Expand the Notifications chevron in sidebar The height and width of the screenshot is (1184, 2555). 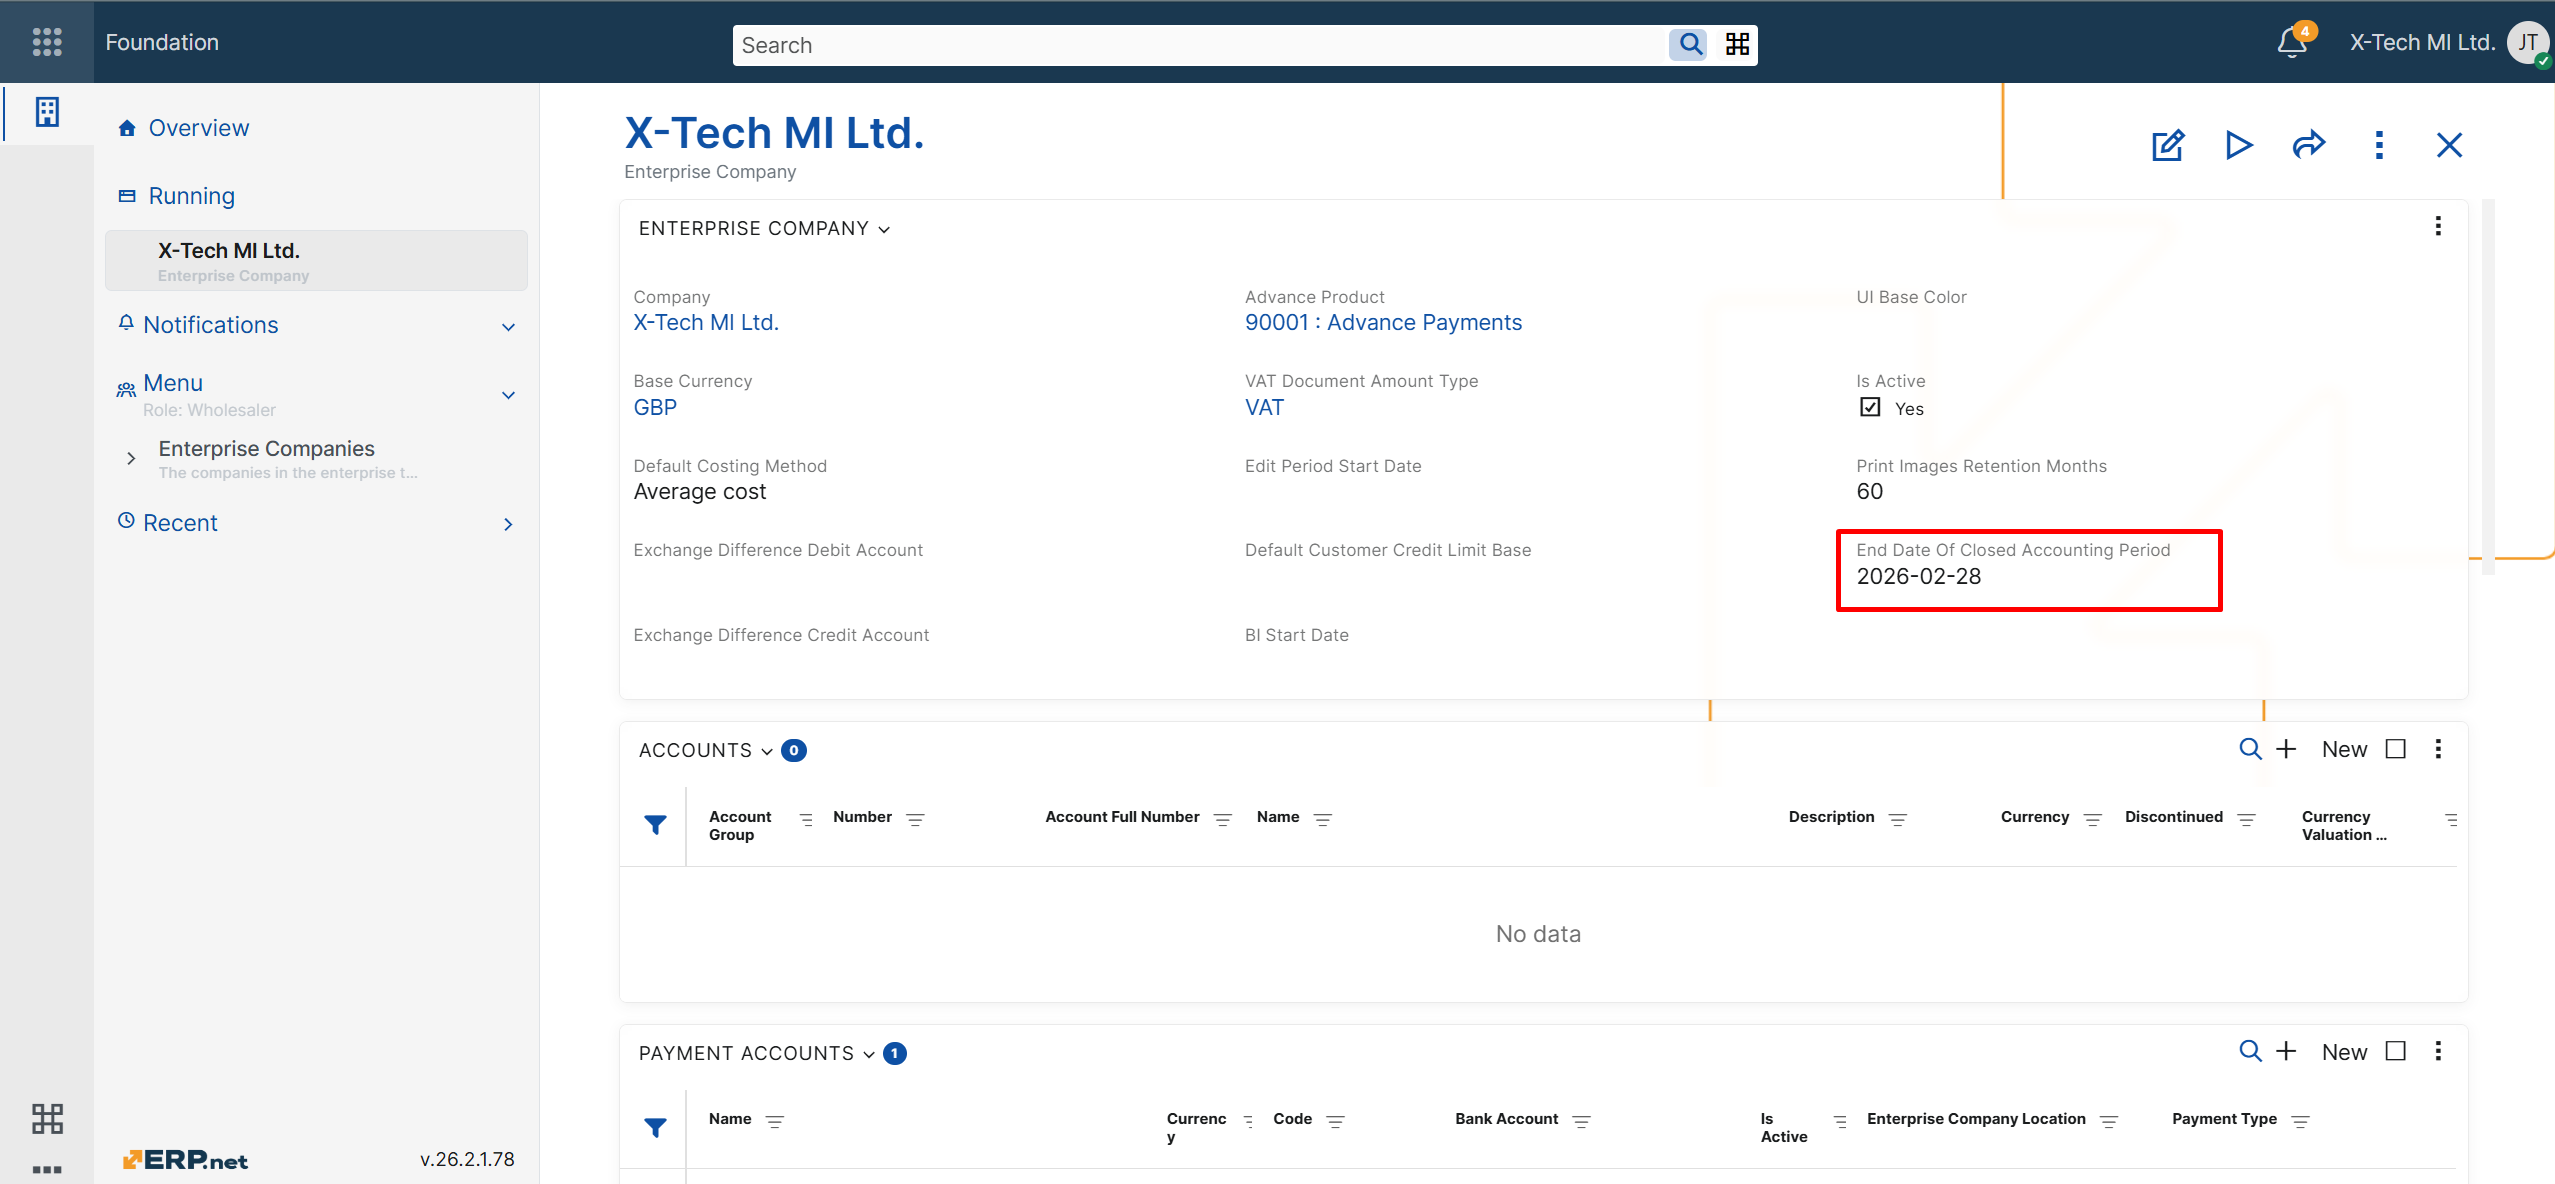[x=508, y=327]
